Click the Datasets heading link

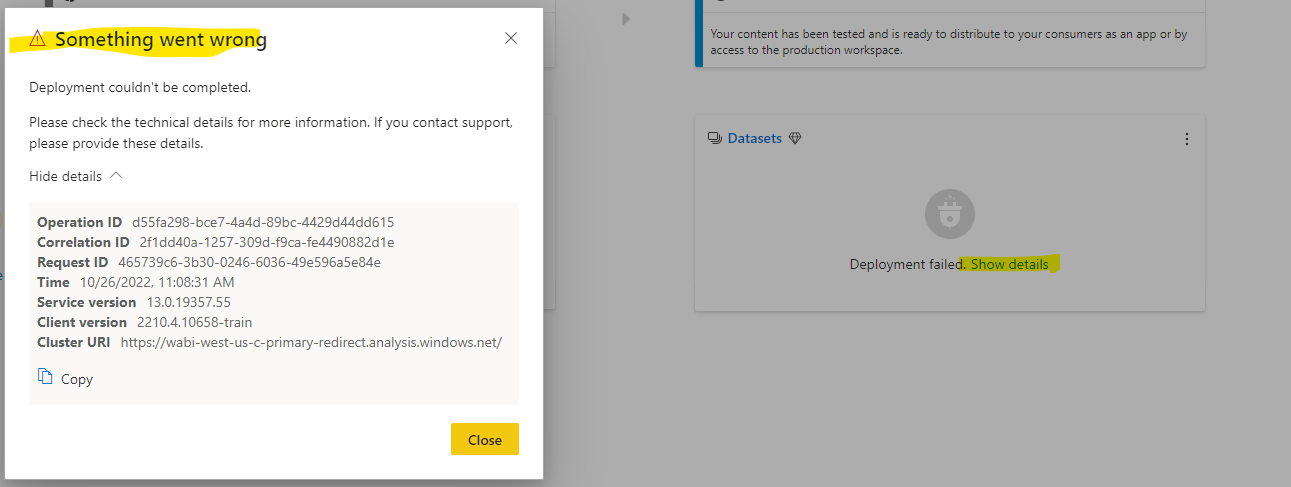pyautogui.click(x=755, y=138)
